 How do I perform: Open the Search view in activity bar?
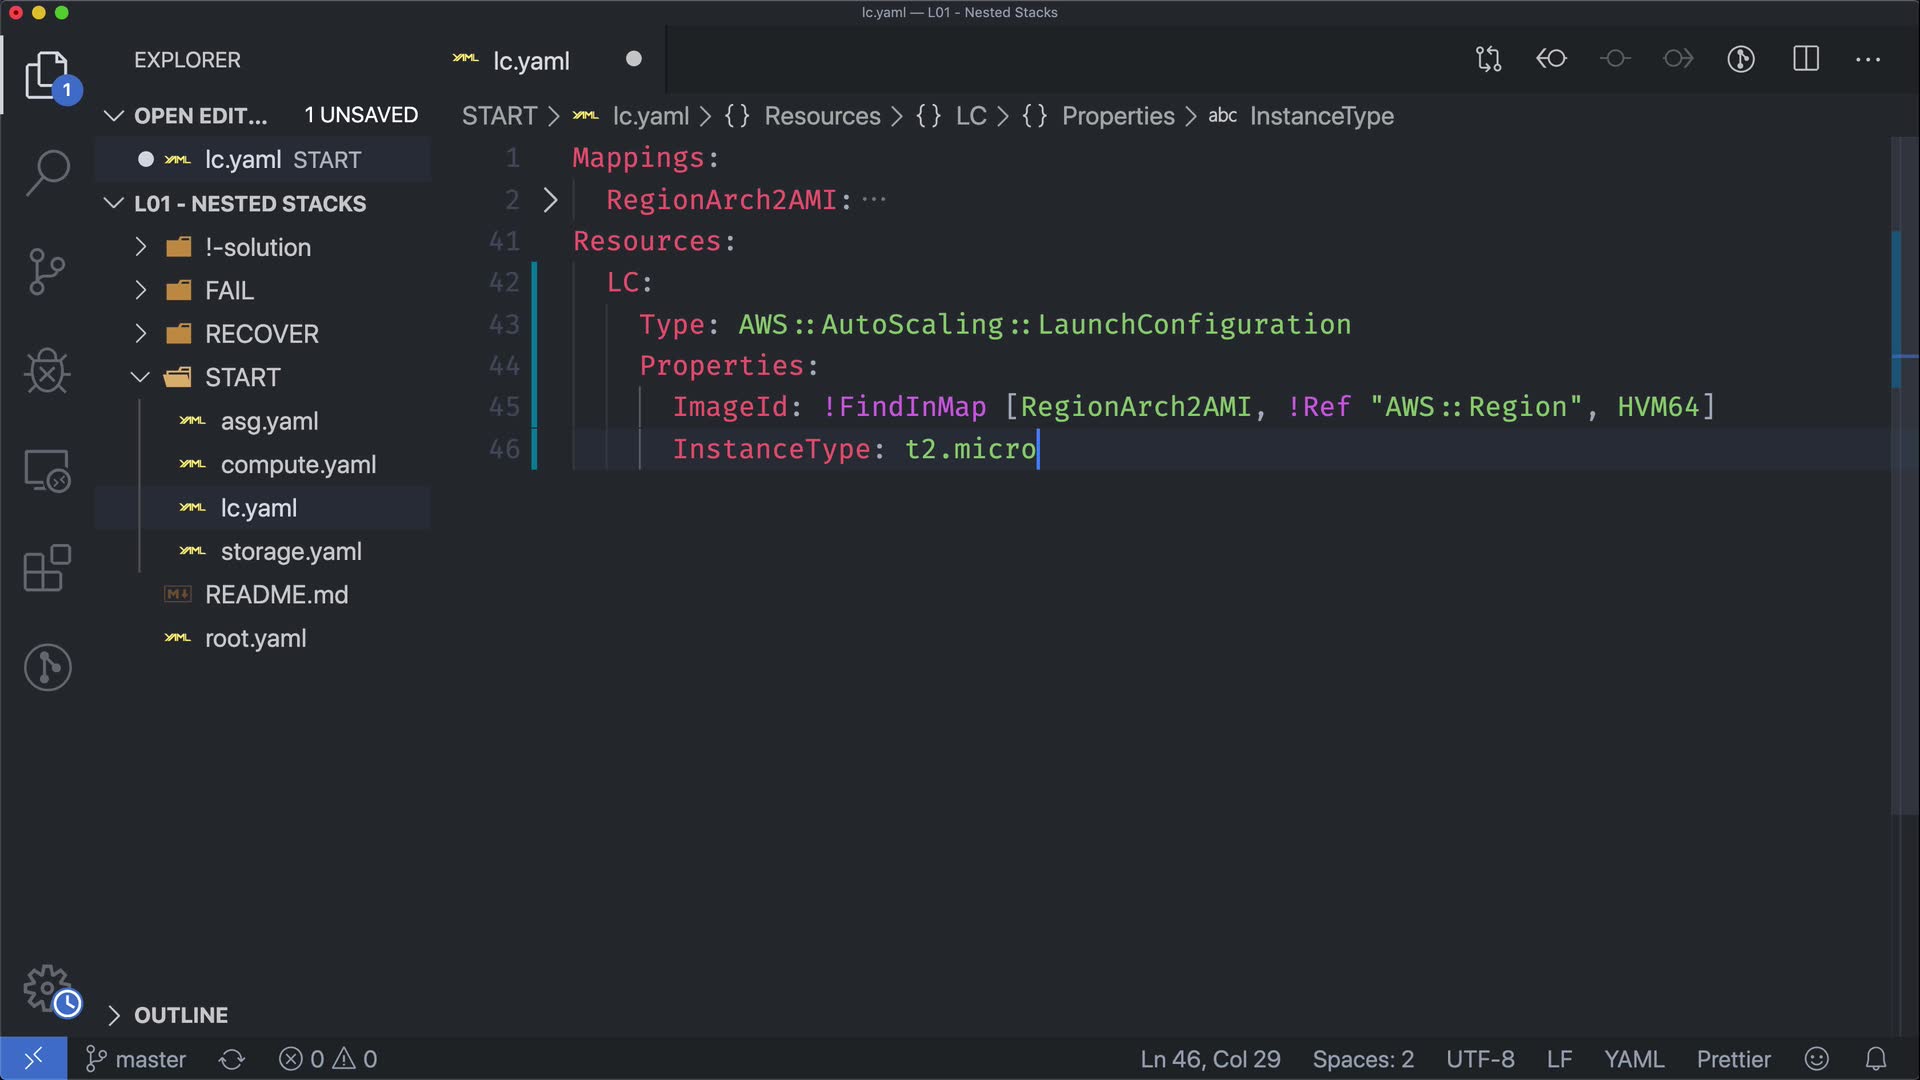click(47, 172)
